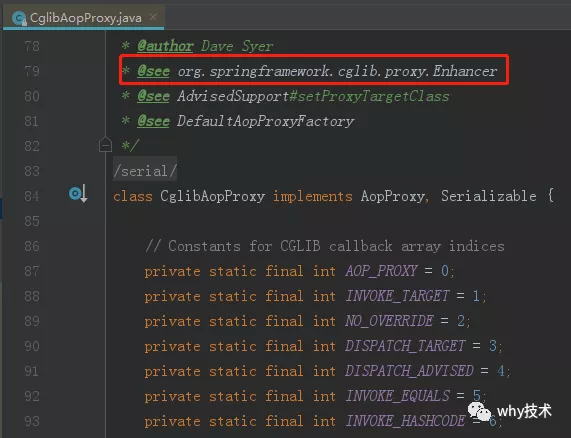Click the Java class file icon on the tab

coord(19,18)
